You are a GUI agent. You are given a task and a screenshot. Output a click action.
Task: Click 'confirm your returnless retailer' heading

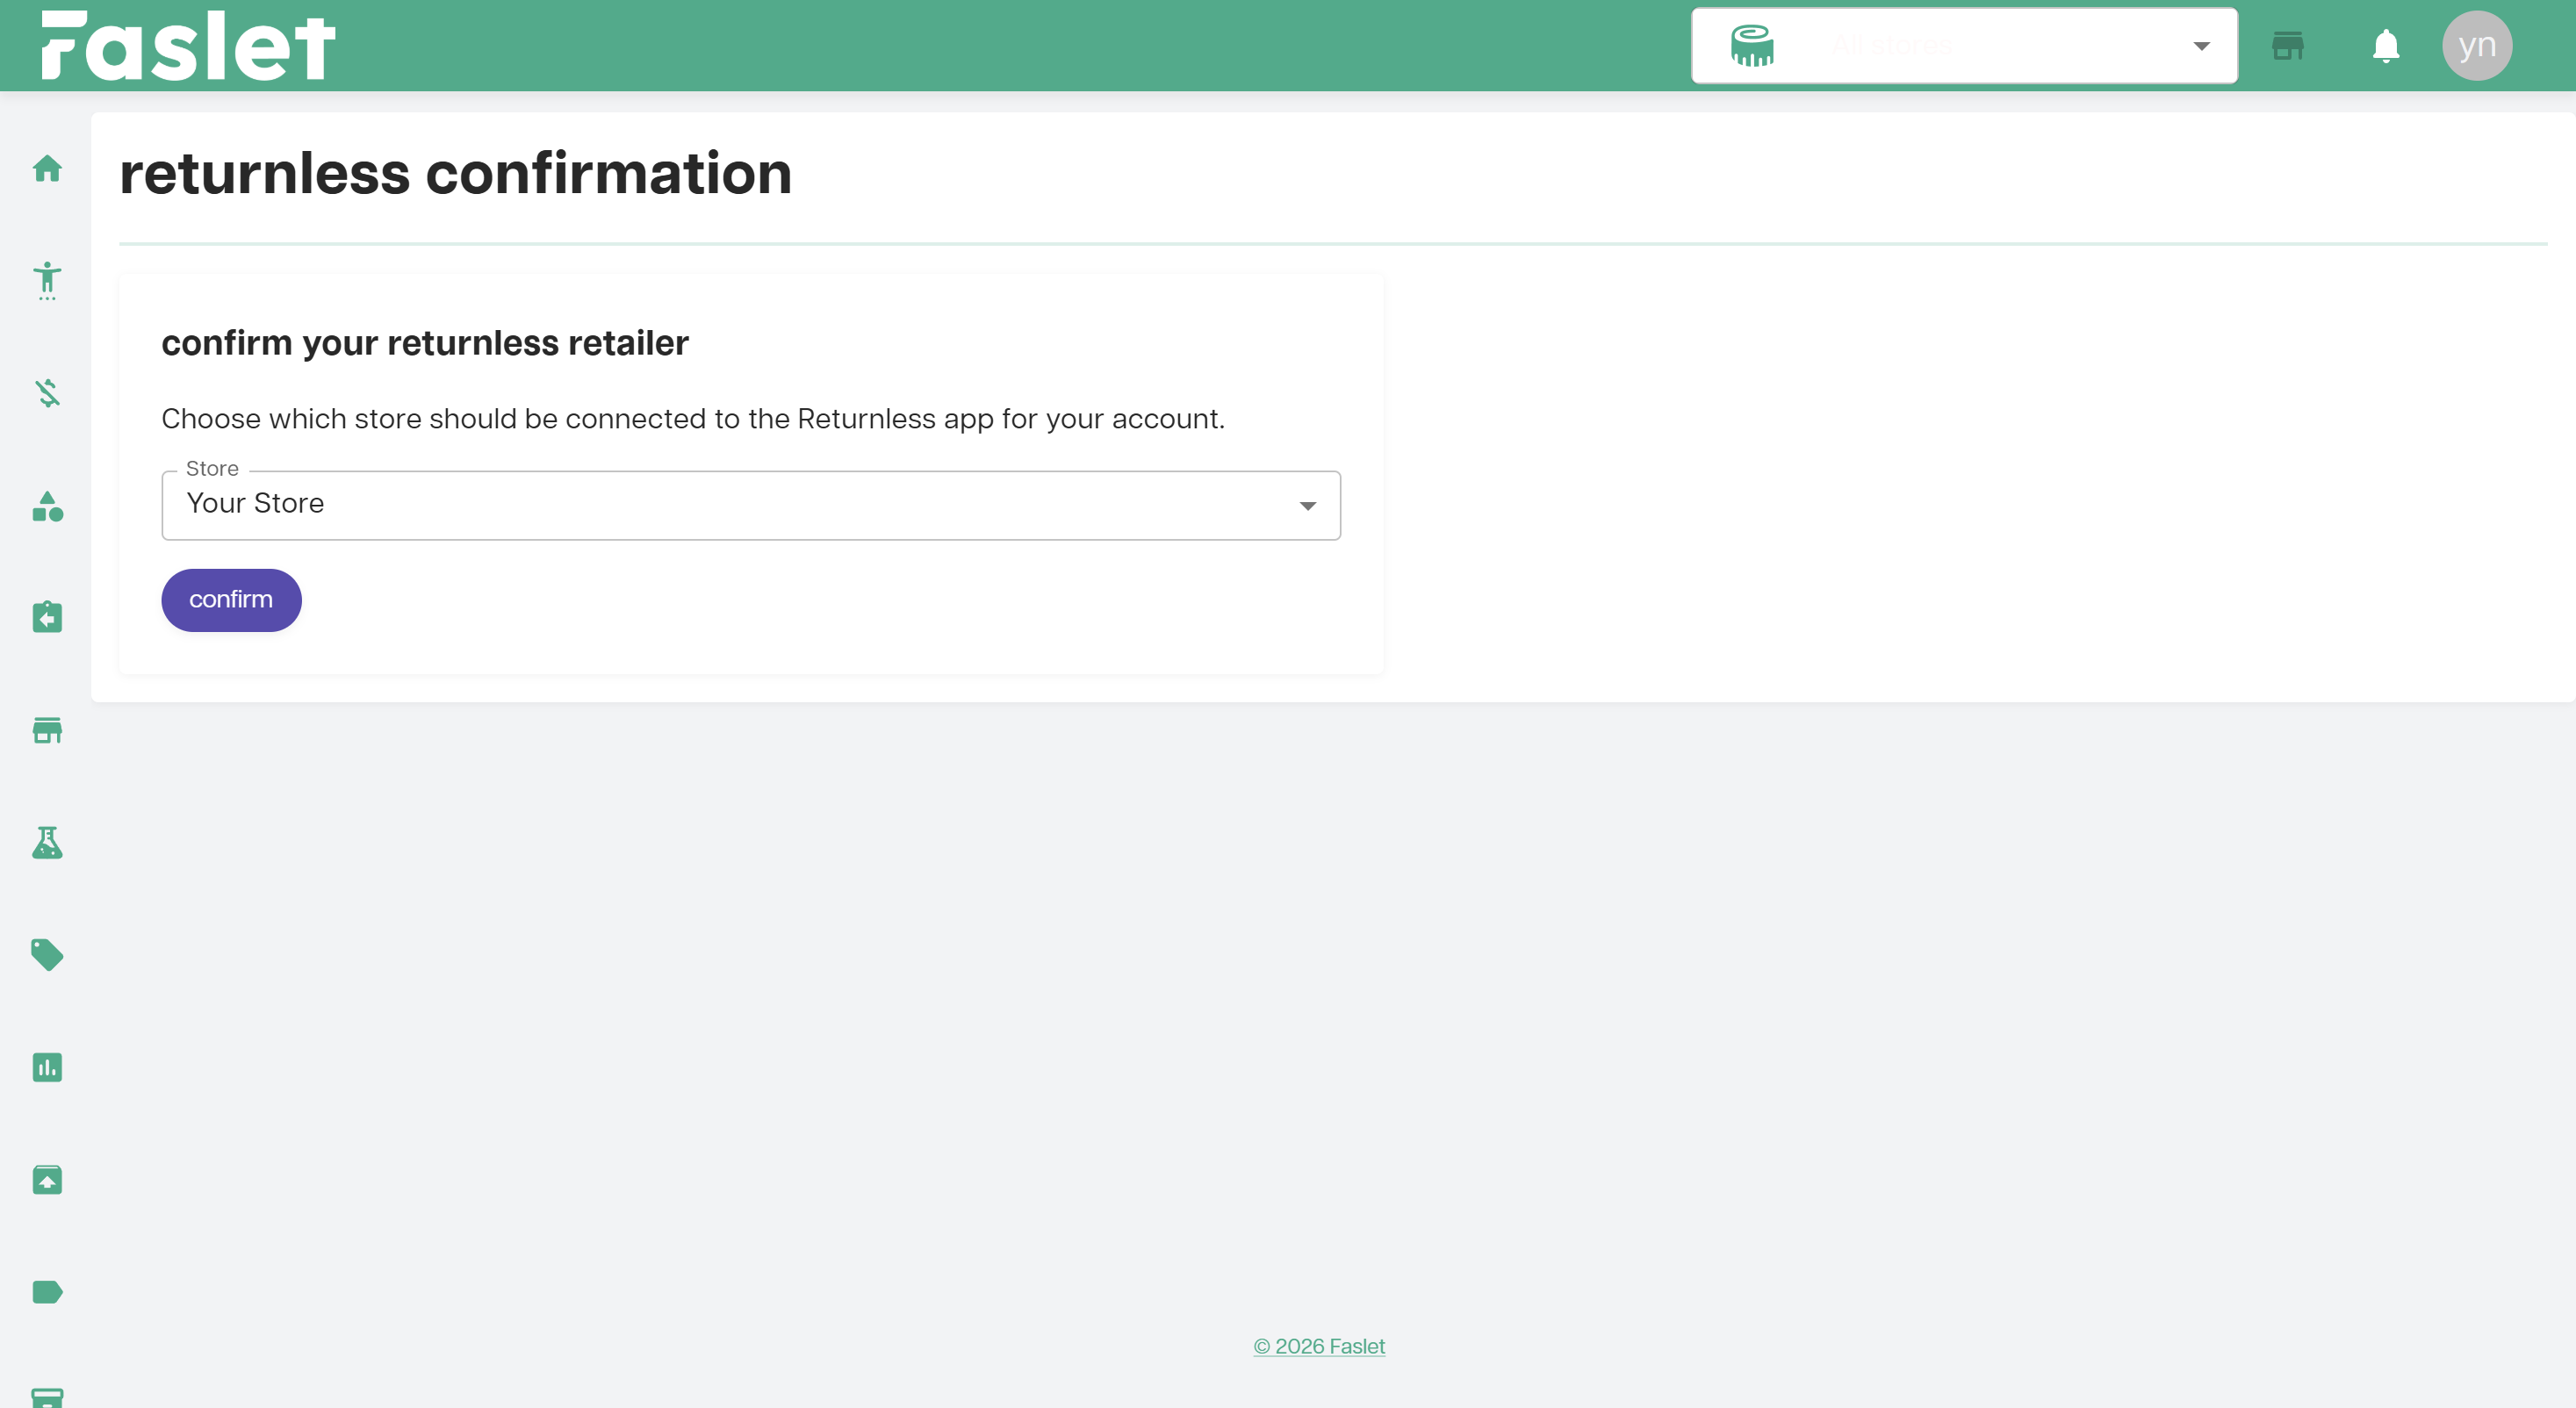[x=425, y=343]
